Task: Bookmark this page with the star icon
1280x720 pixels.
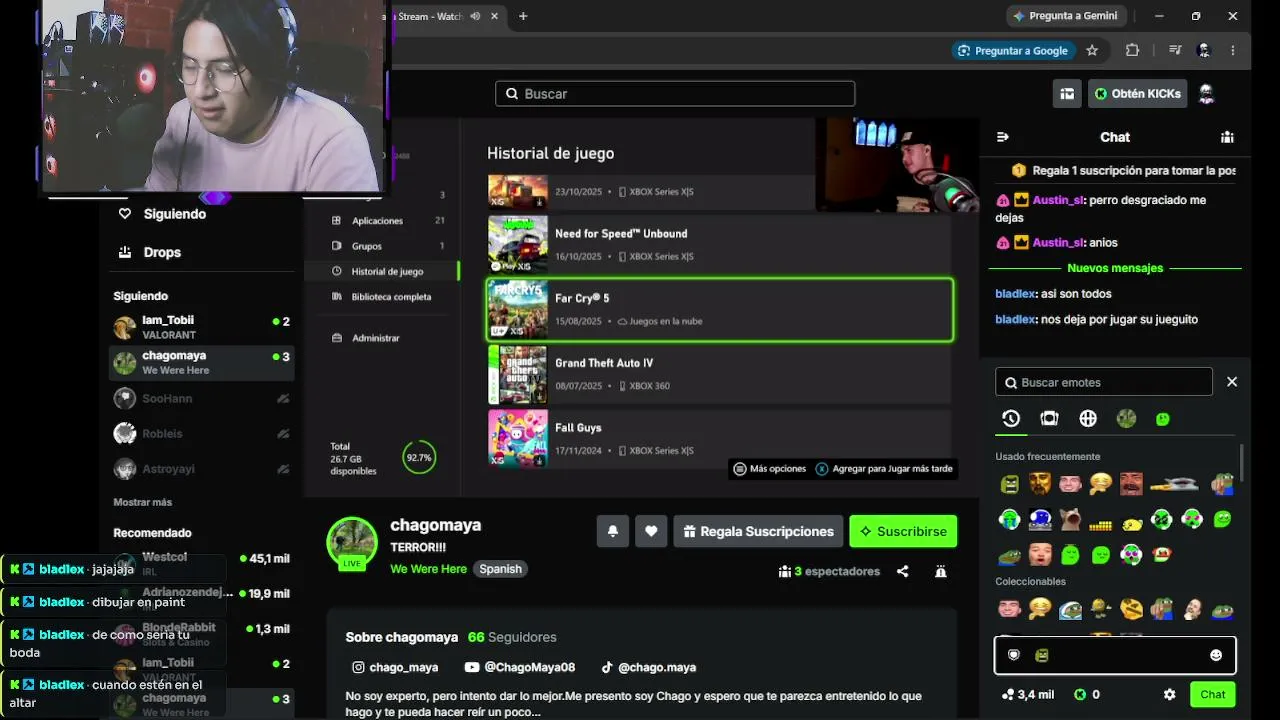Action: click(1092, 51)
